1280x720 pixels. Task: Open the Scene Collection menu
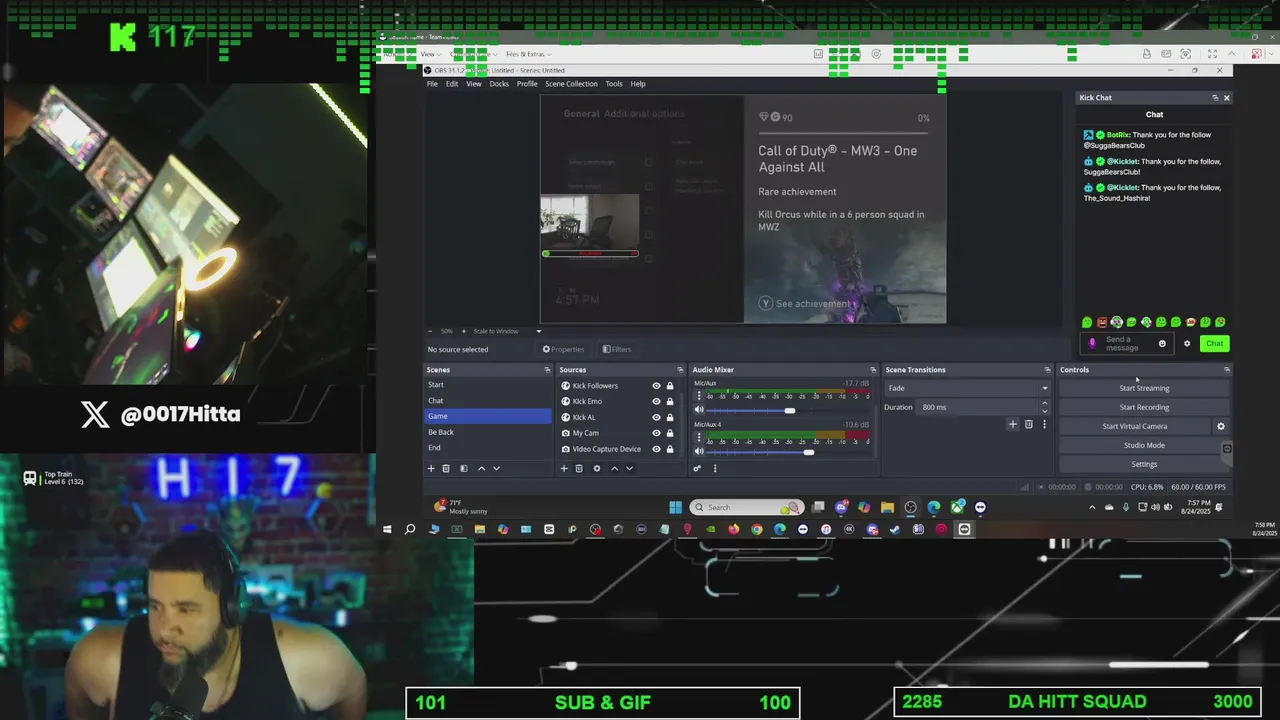[x=571, y=84]
